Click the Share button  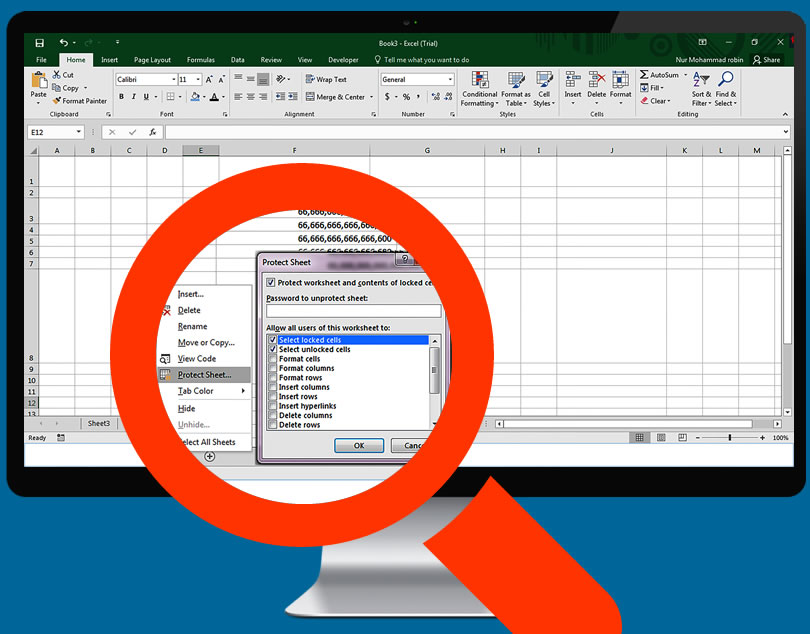[x=766, y=60]
